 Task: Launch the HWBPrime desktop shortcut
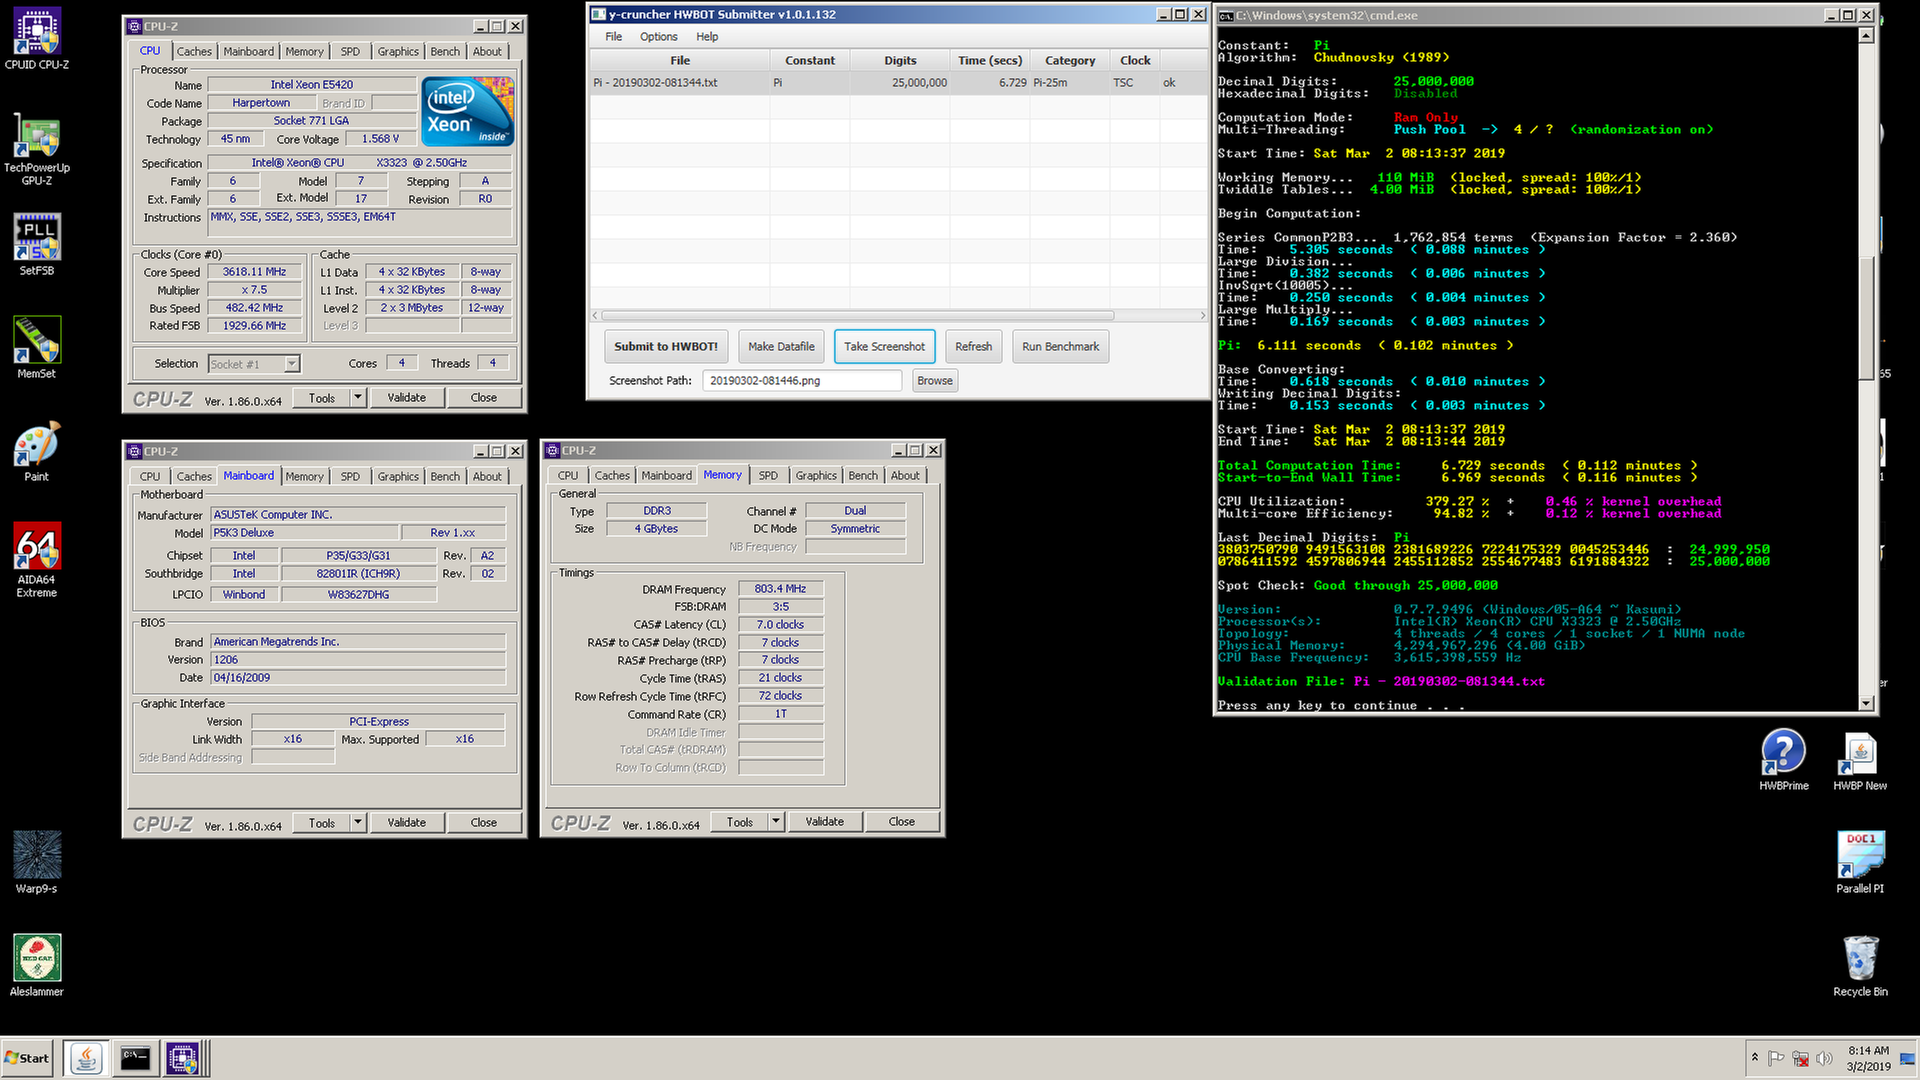1784,760
